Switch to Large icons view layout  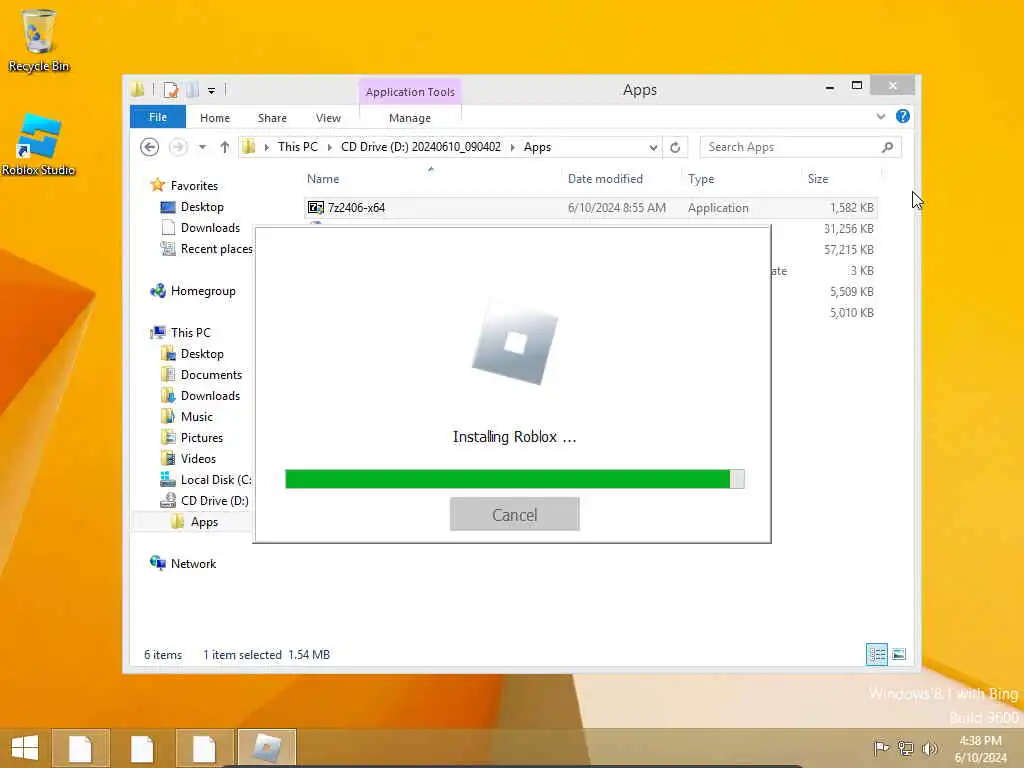tap(899, 654)
